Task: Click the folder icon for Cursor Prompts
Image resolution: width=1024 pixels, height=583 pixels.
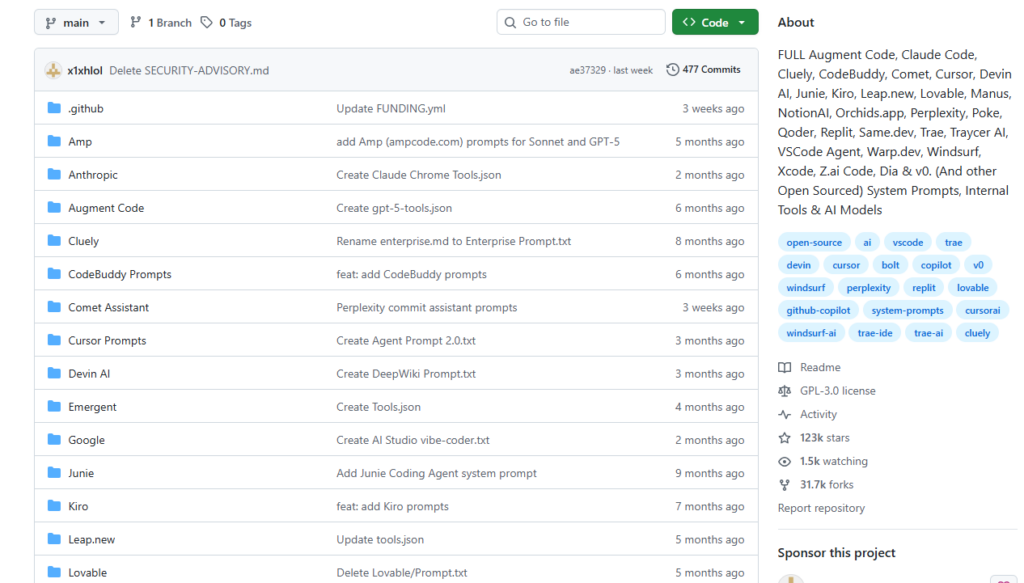Action: click(54, 341)
